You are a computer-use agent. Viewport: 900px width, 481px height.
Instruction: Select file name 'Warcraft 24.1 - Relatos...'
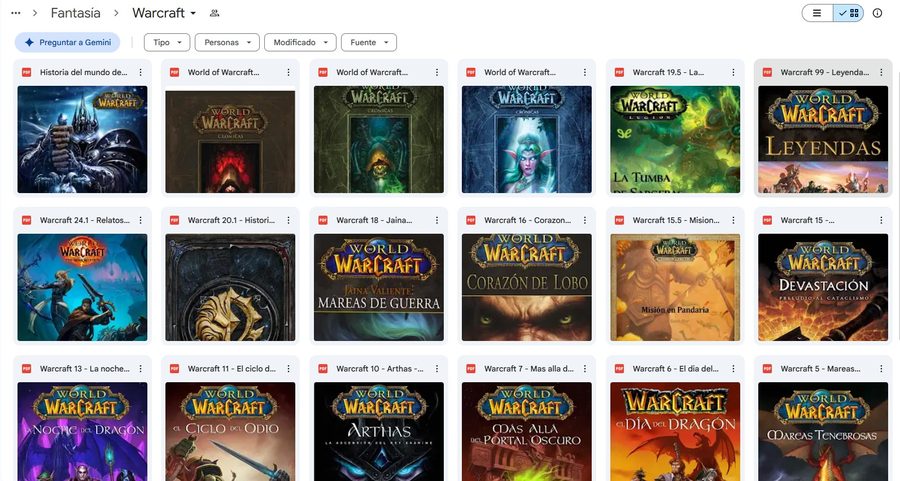coord(84,220)
